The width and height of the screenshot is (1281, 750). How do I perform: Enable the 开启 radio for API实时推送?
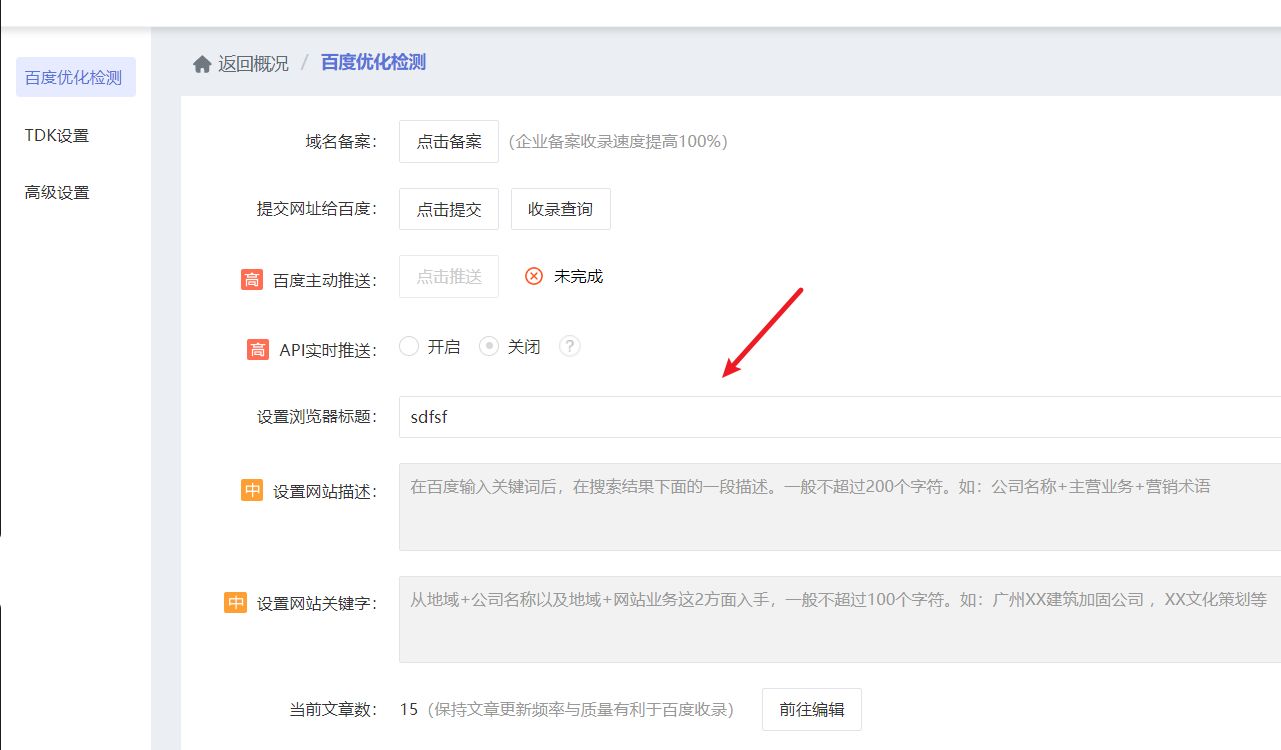409,346
